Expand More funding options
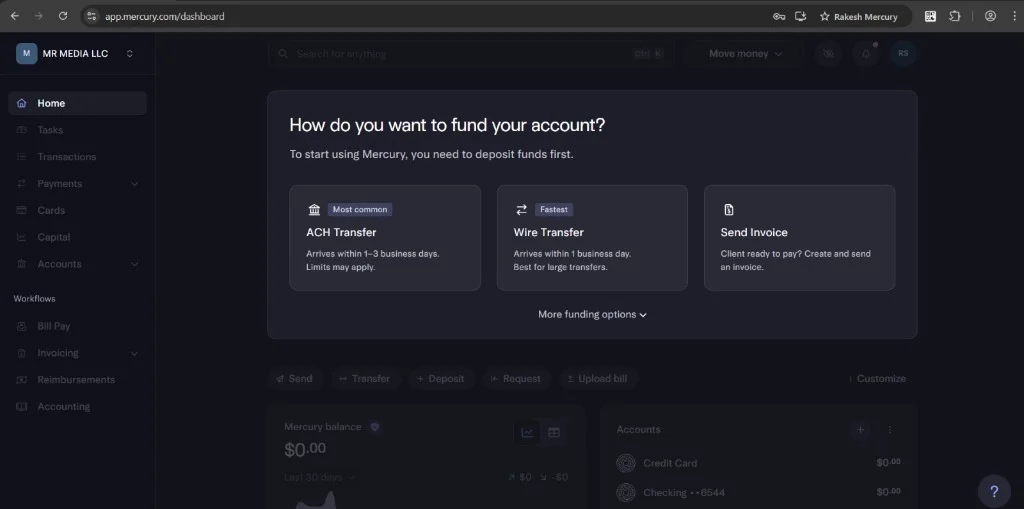The height and width of the screenshot is (509, 1024). pyautogui.click(x=592, y=314)
